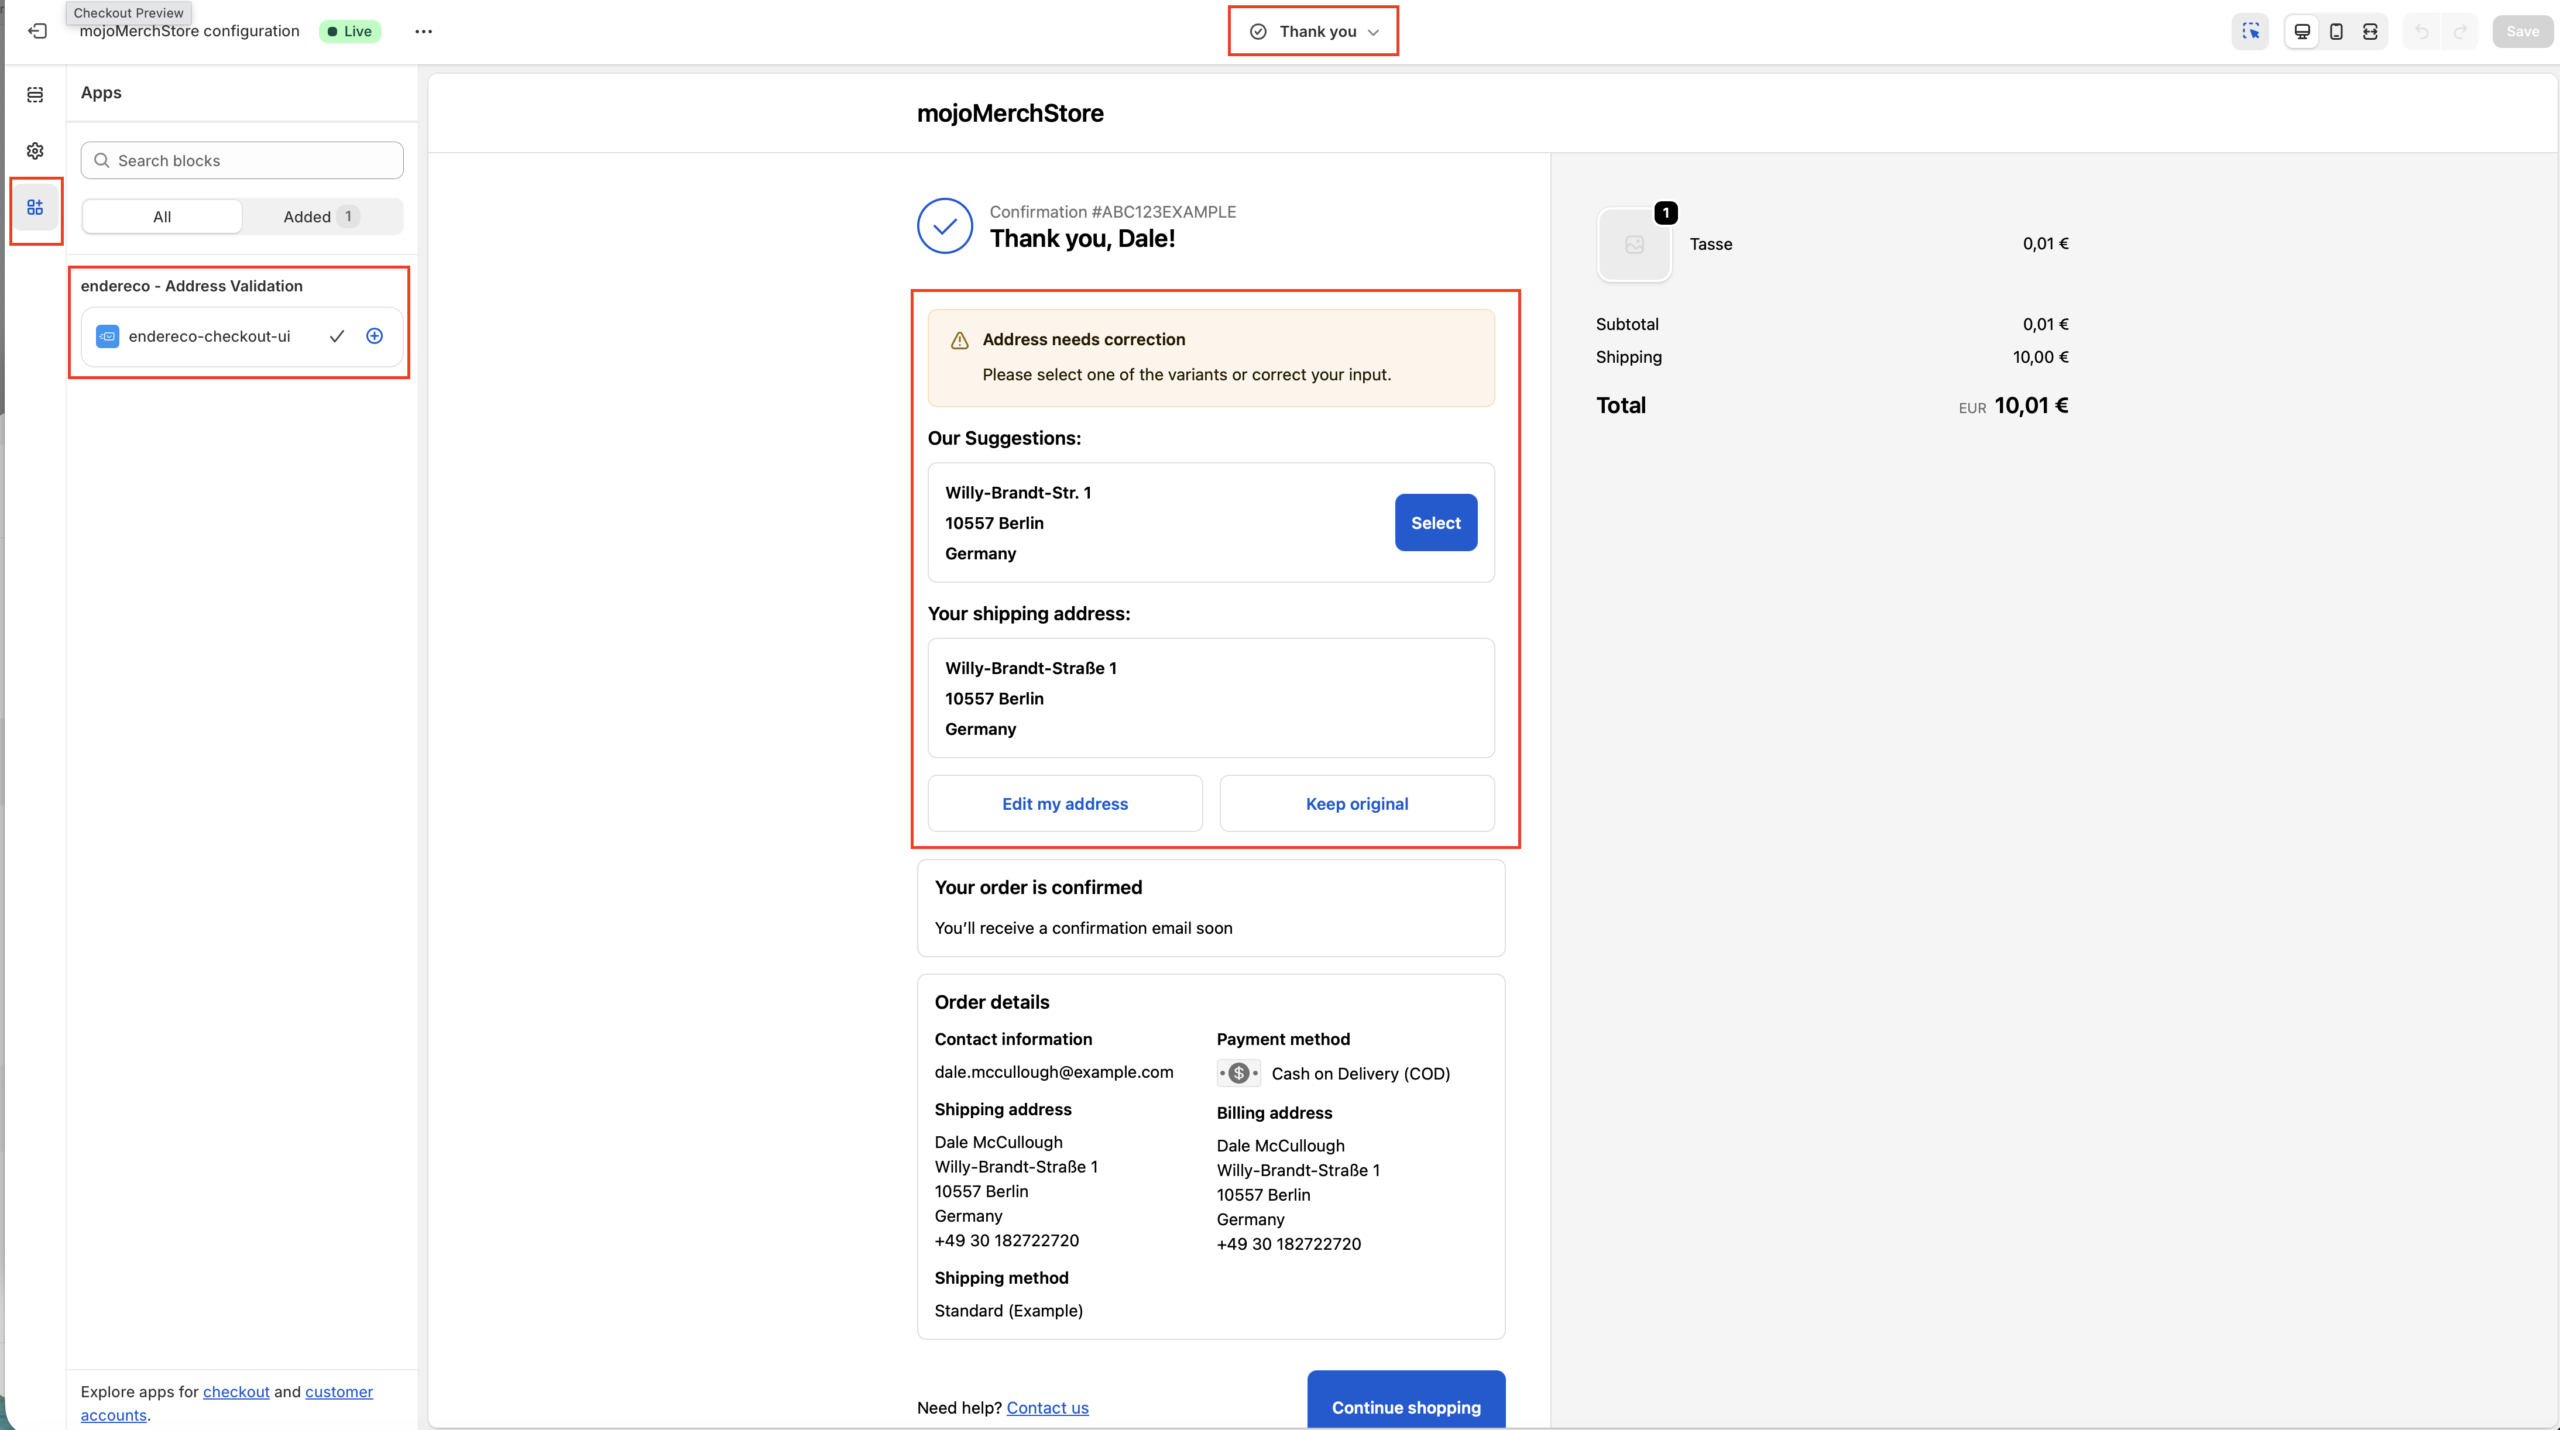Viewport: 2560px width, 1430px height.
Task: Select the All tab in Apps
Action: pos(162,217)
